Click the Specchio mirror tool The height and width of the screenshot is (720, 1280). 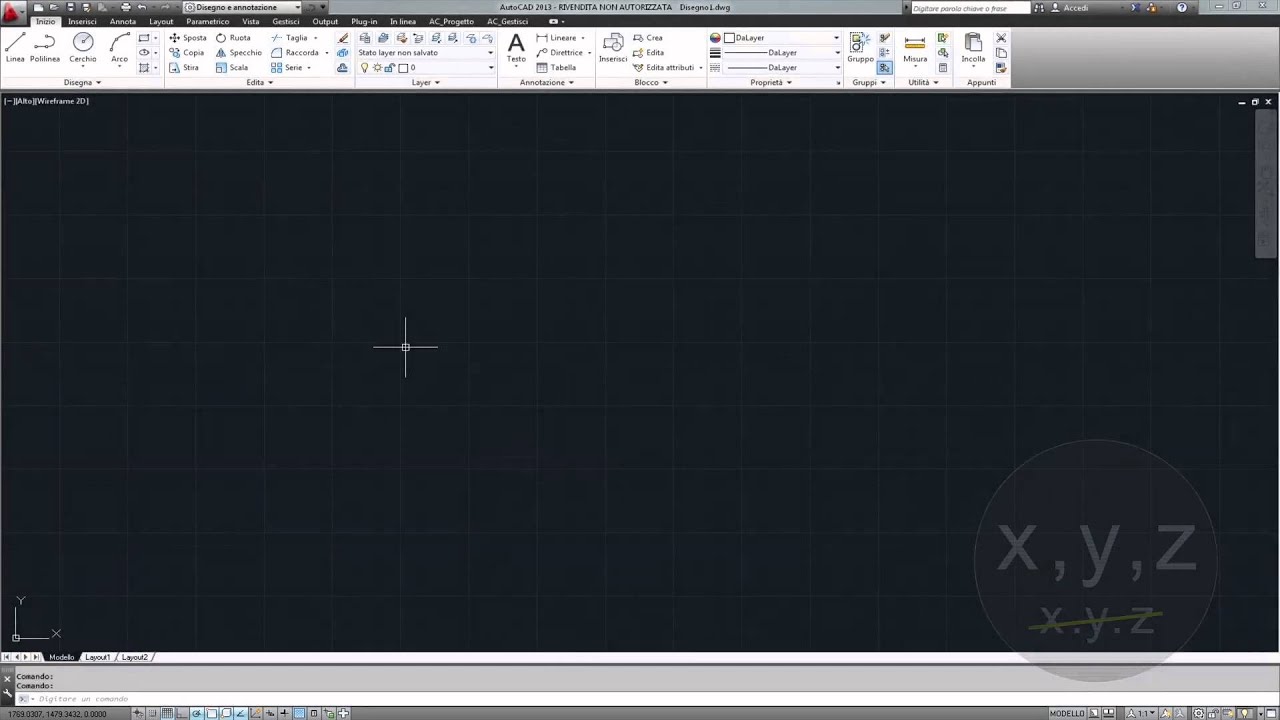coord(240,53)
